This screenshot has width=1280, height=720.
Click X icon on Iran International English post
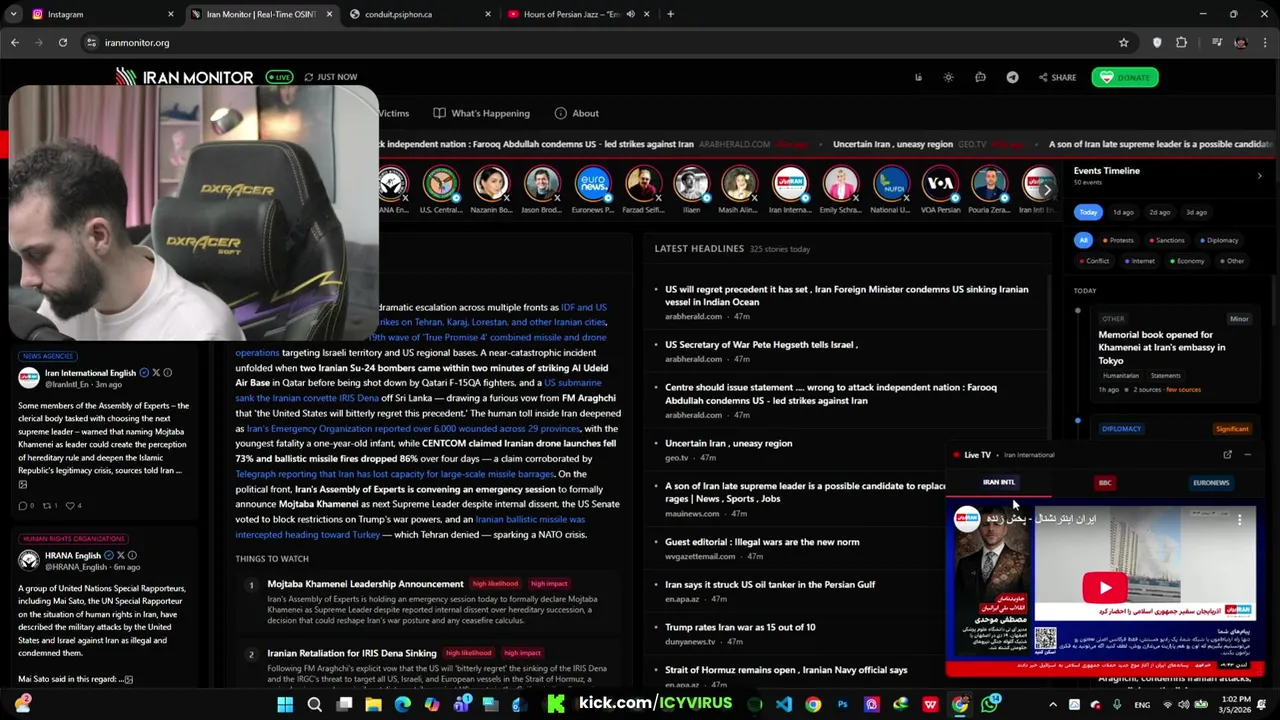[x=156, y=373]
